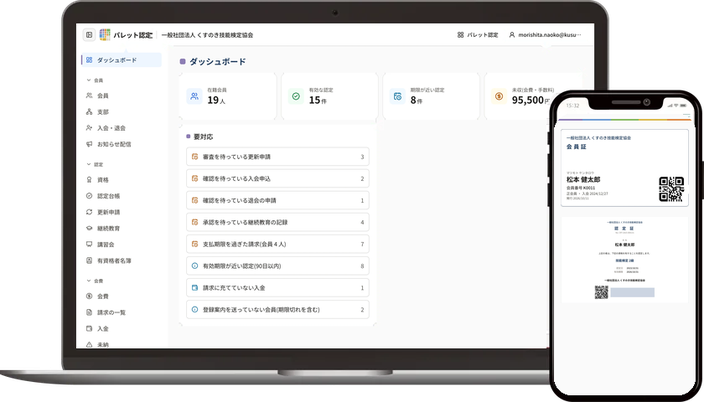Click the 要対応 section heading
The width and height of the screenshot is (704, 402).
point(203,137)
